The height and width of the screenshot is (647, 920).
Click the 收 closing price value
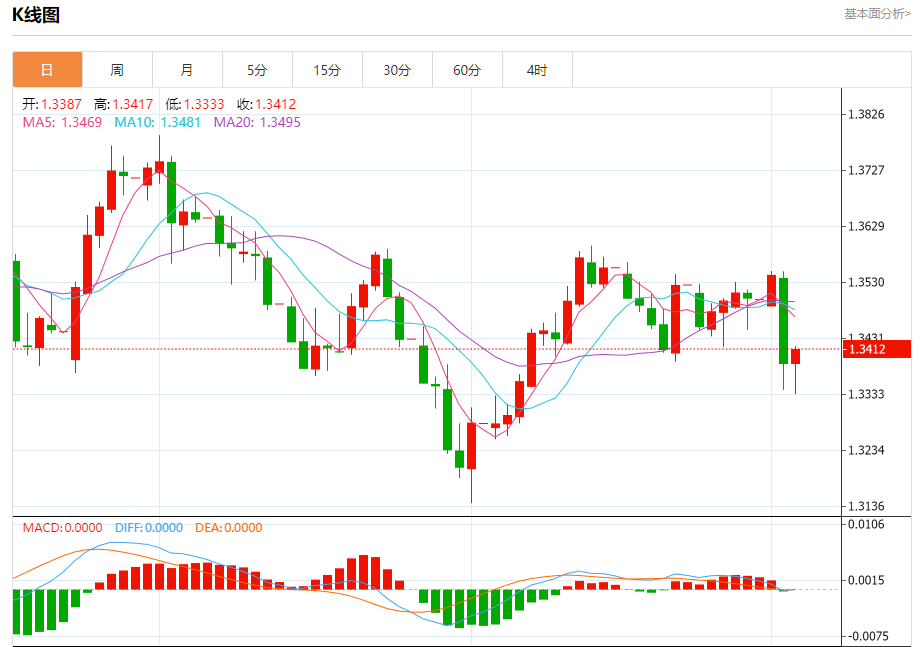click(x=275, y=104)
